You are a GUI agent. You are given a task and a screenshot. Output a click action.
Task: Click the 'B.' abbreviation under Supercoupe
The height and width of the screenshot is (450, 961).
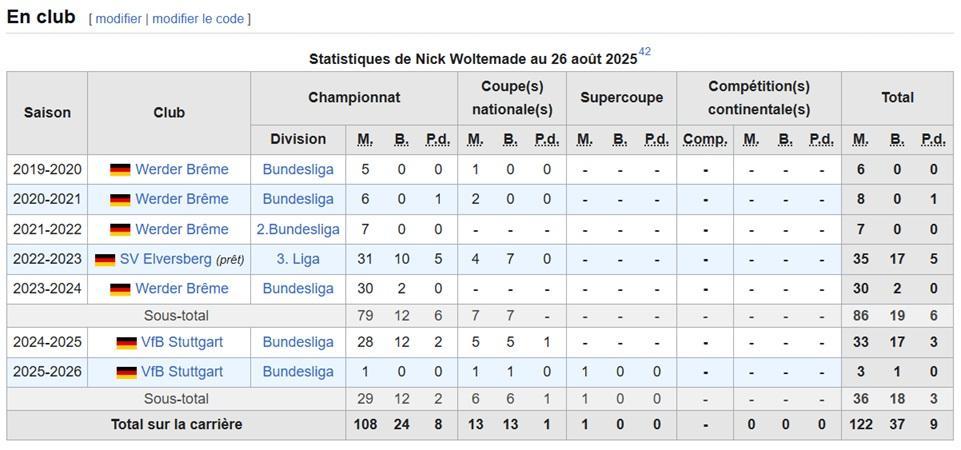tap(620, 140)
